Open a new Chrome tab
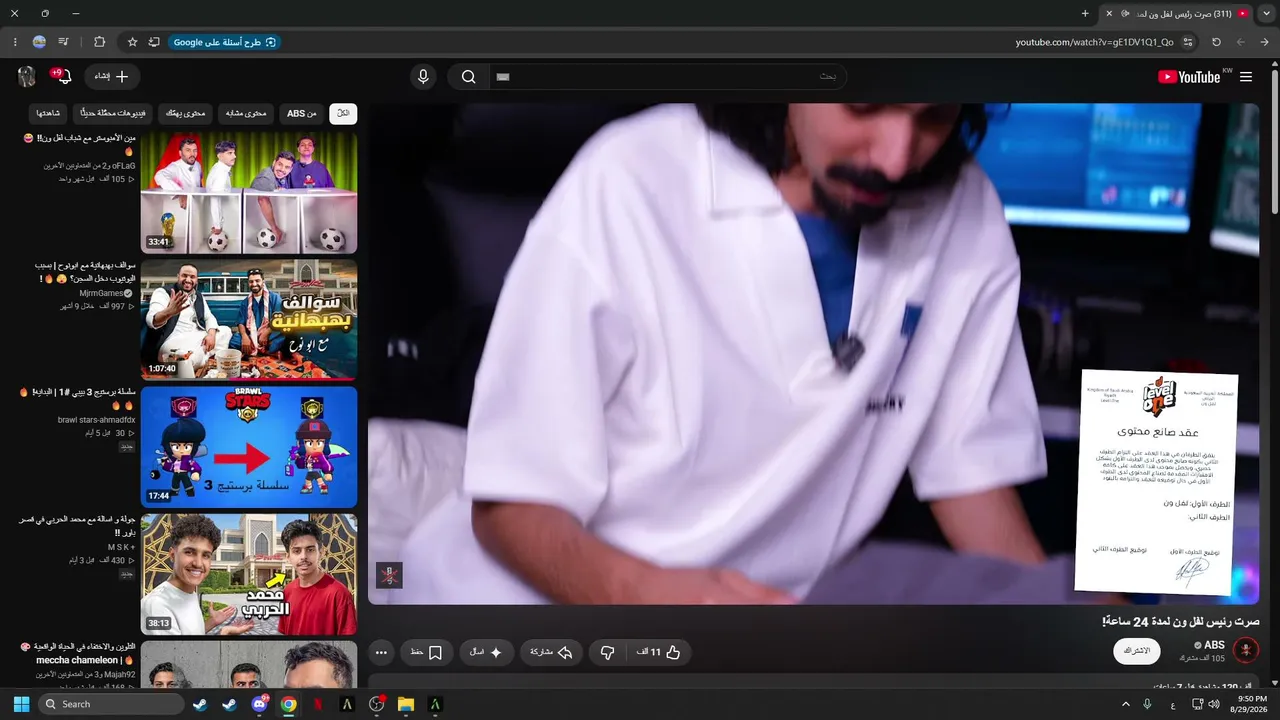This screenshot has width=1280, height=720. [x=1085, y=13]
